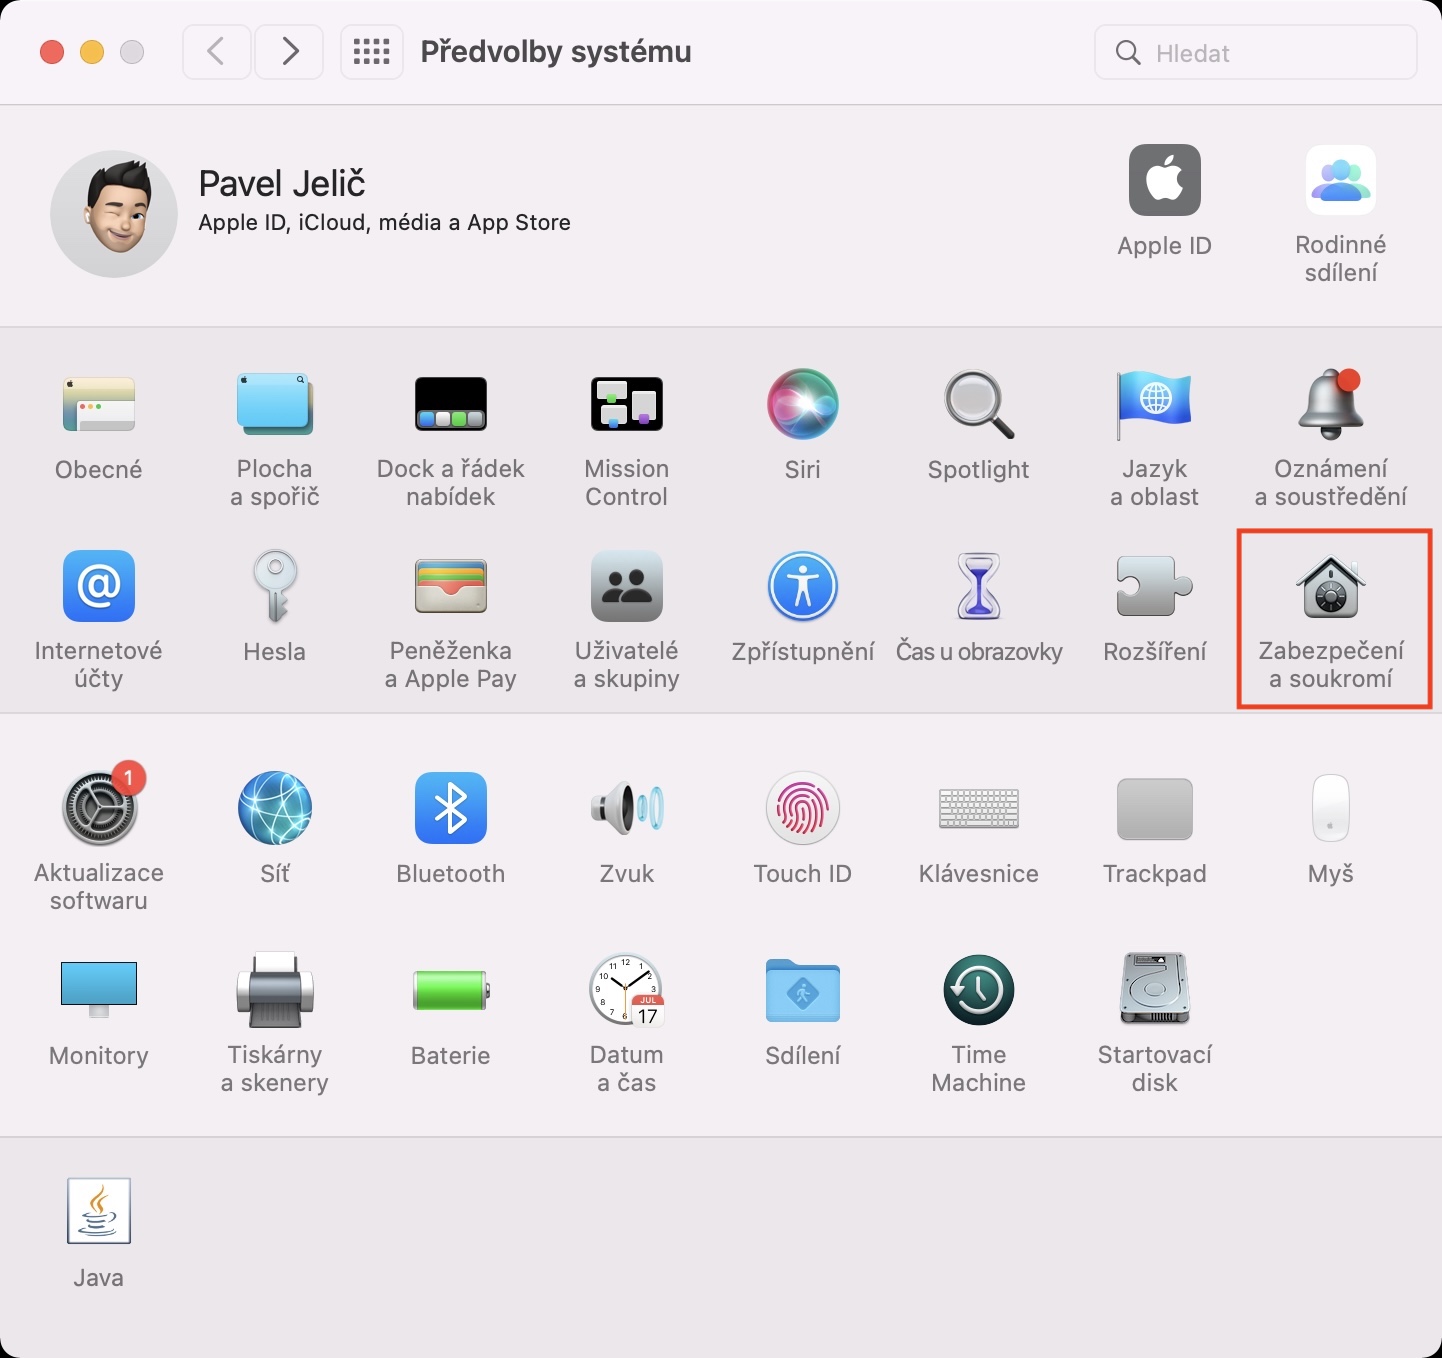Open the Hesla key icon
1442x1358 pixels.
click(275, 586)
